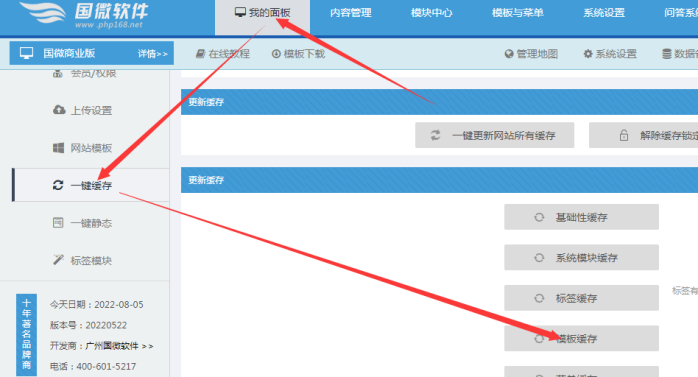Click the 模板下载 download icon
698x377 pixels.
[x=276, y=54]
